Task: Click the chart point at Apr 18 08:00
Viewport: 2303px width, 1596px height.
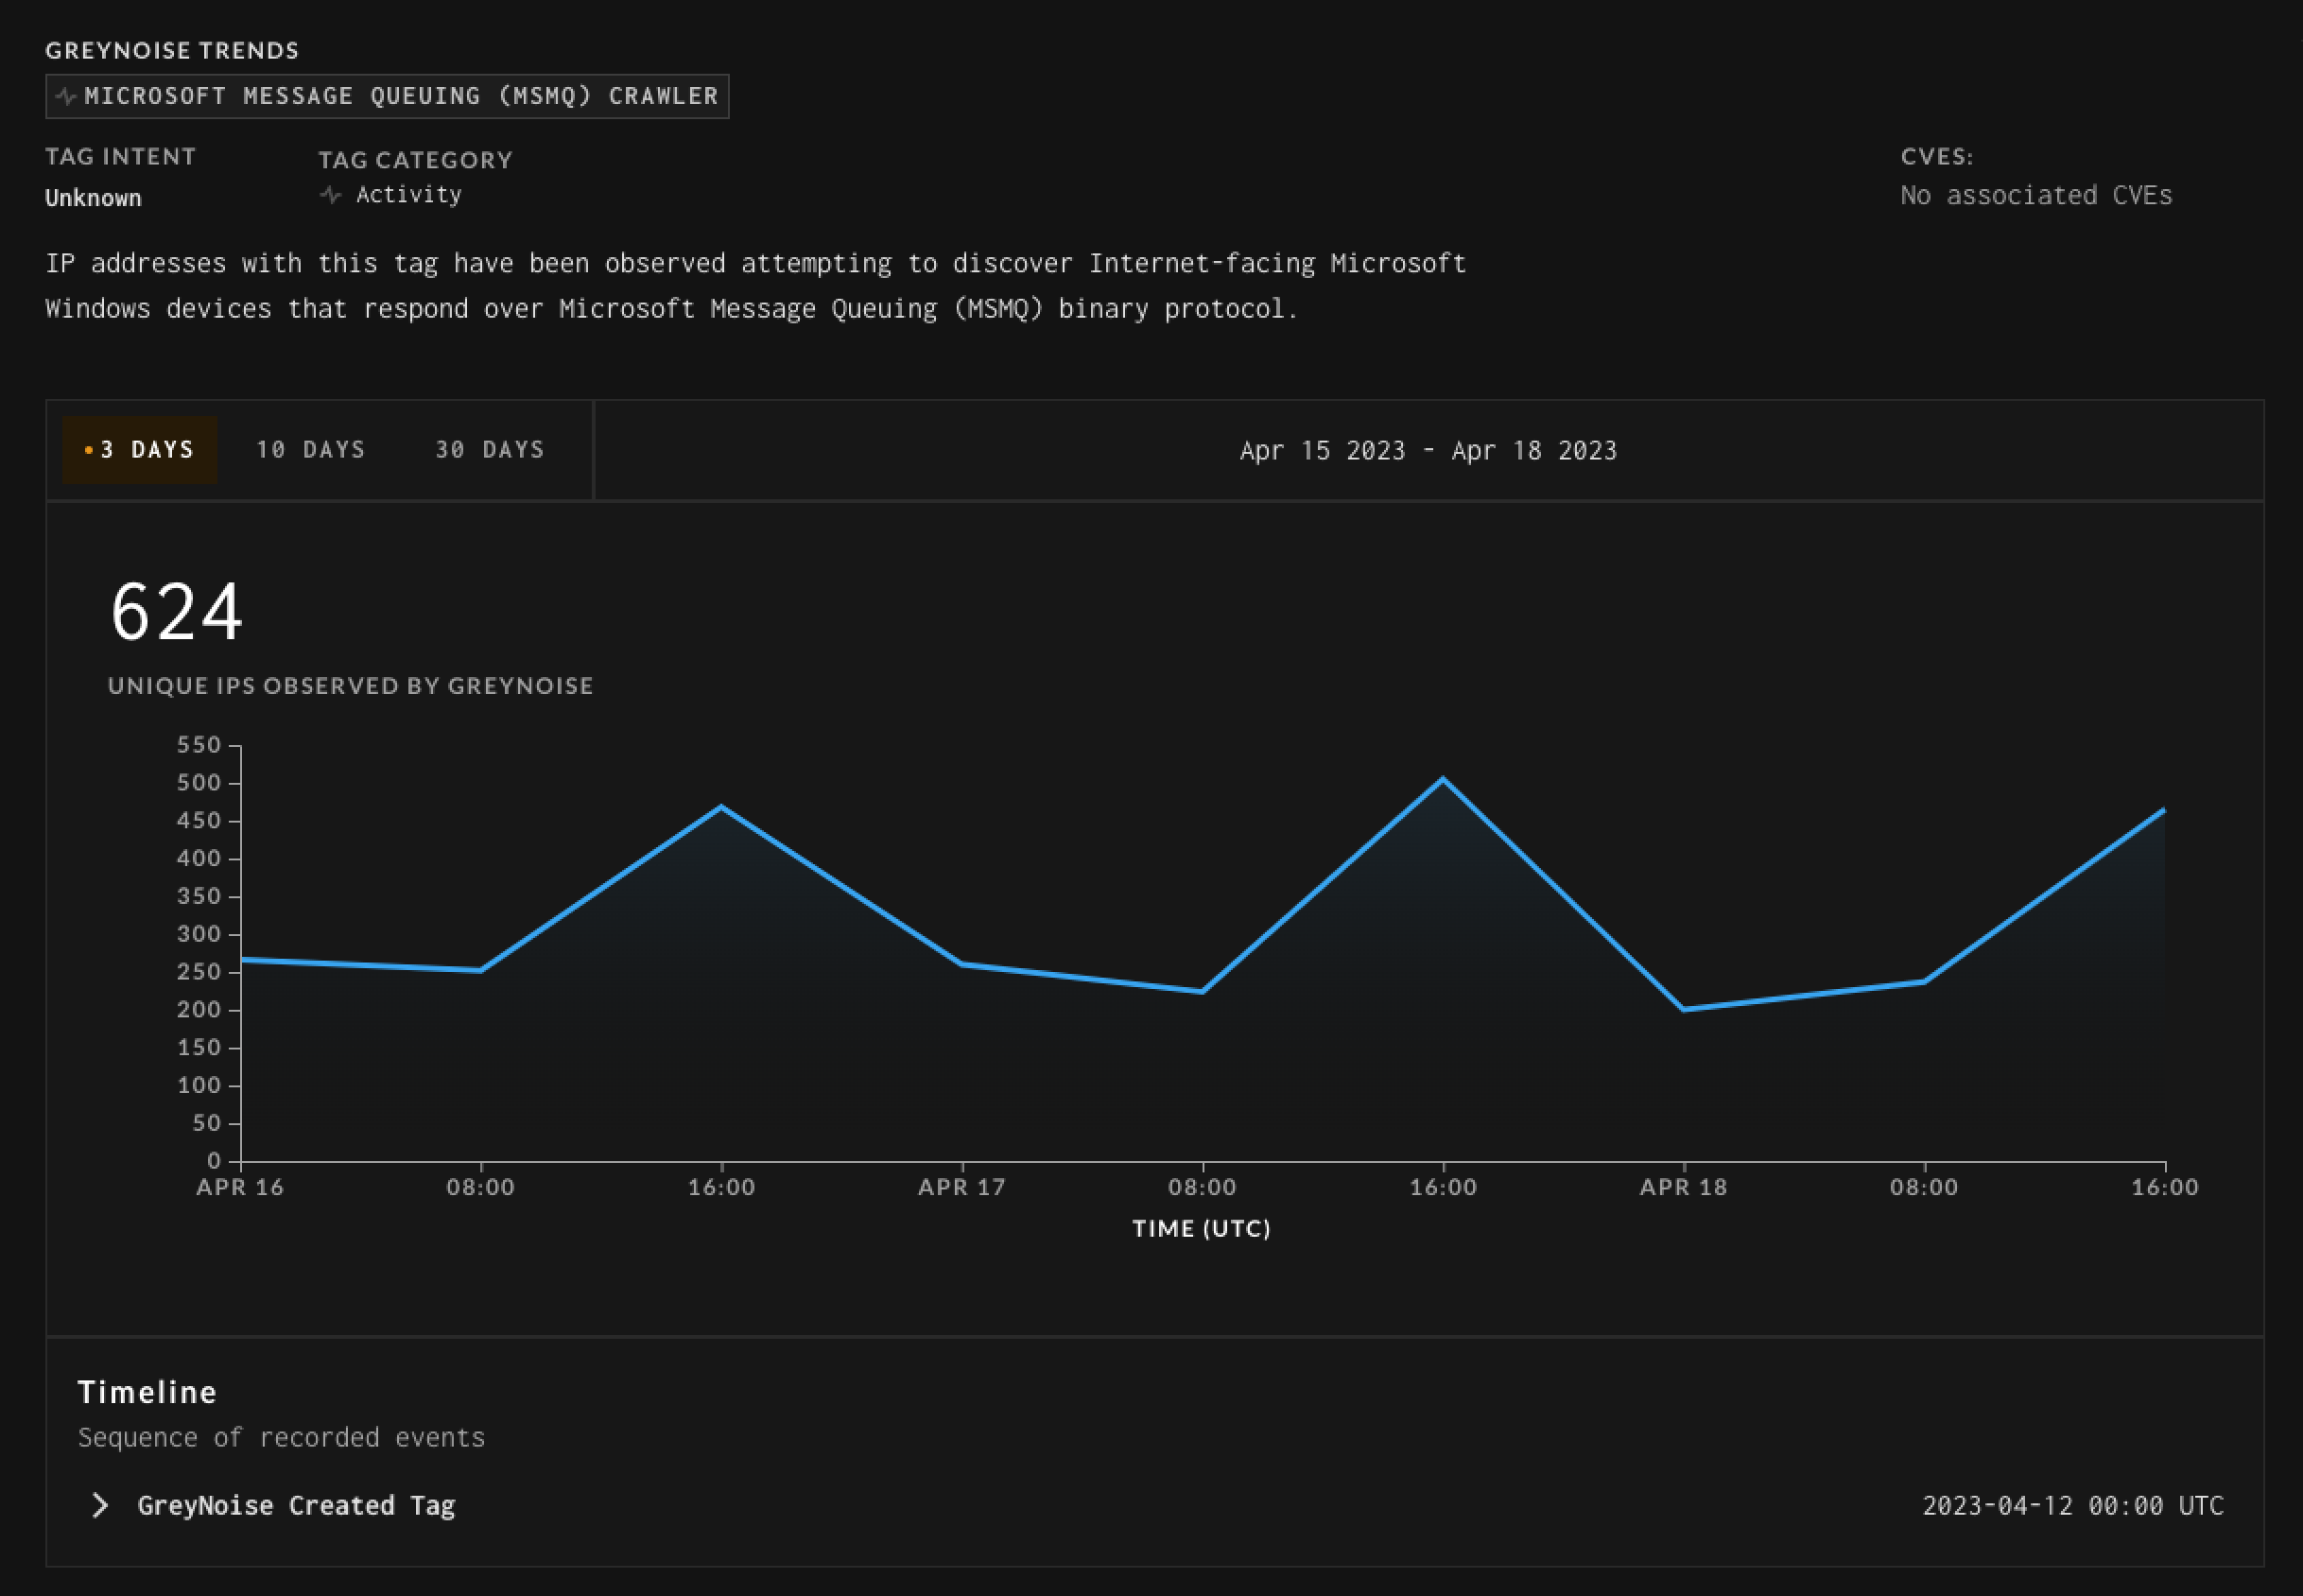Action: [1924, 981]
